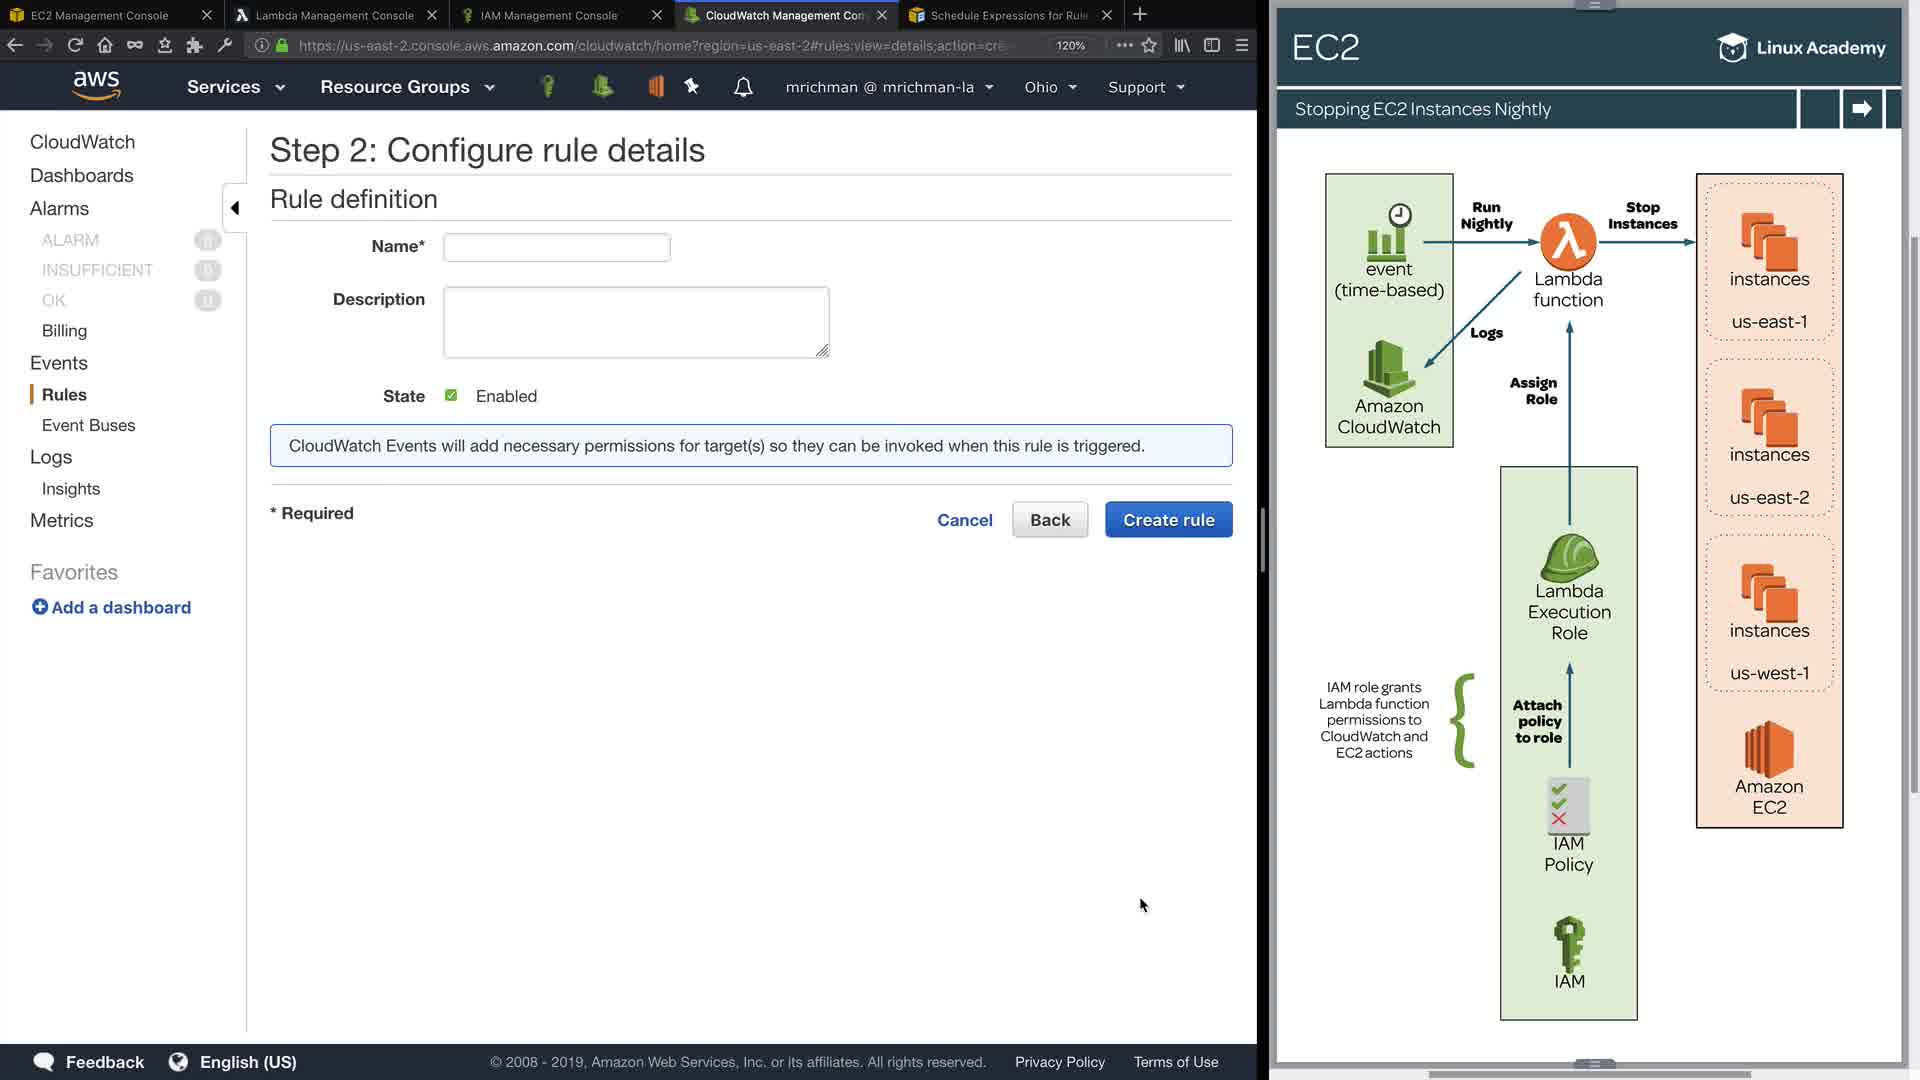This screenshot has height=1080, width=1920.
Task: Uncheck the Enabled state checkbox
Action: coord(451,396)
